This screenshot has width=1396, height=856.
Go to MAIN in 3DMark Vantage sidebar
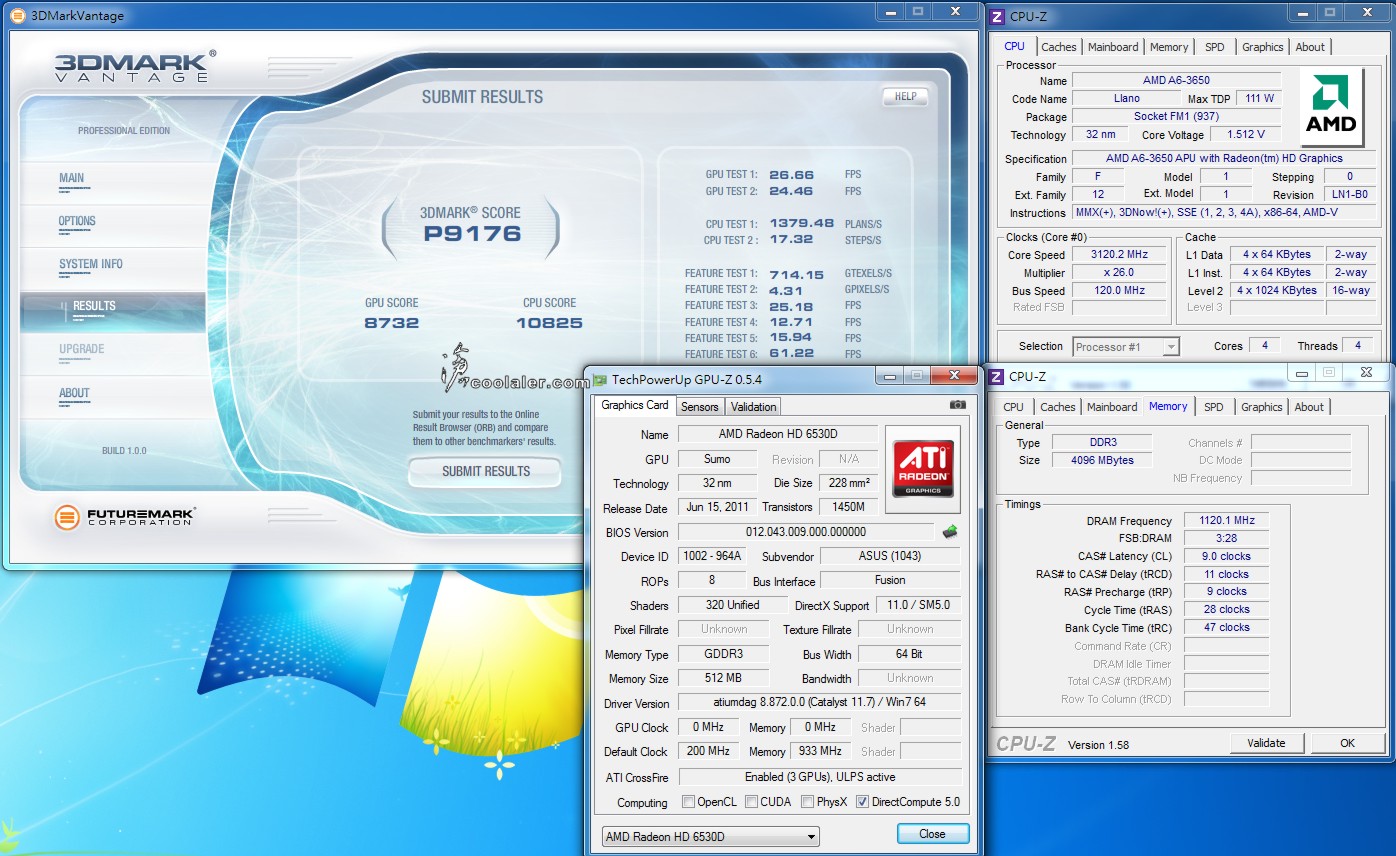[72, 179]
